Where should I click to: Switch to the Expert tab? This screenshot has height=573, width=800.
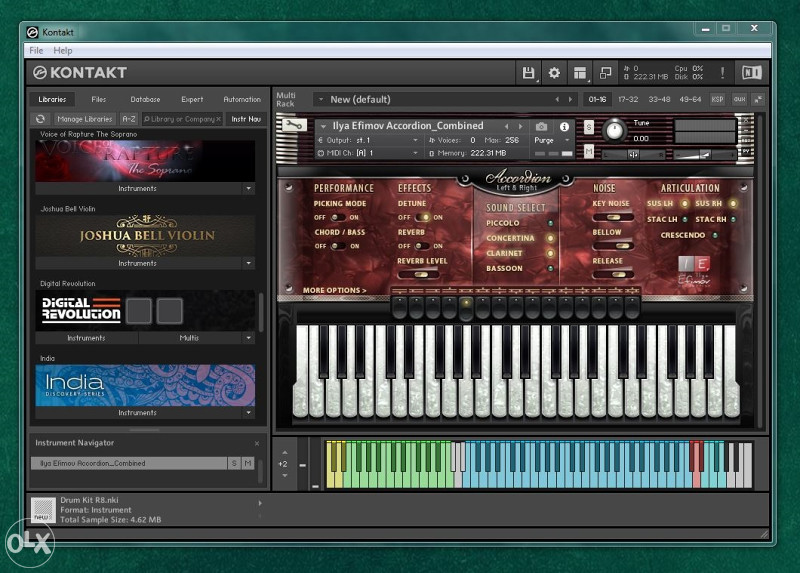(192, 99)
